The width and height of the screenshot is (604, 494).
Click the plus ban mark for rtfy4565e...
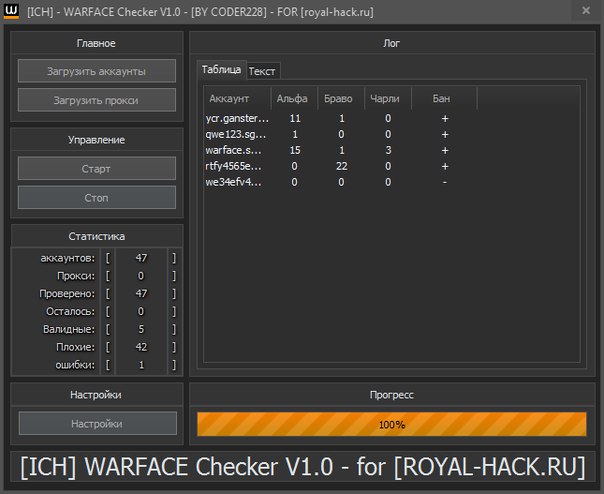(445, 166)
